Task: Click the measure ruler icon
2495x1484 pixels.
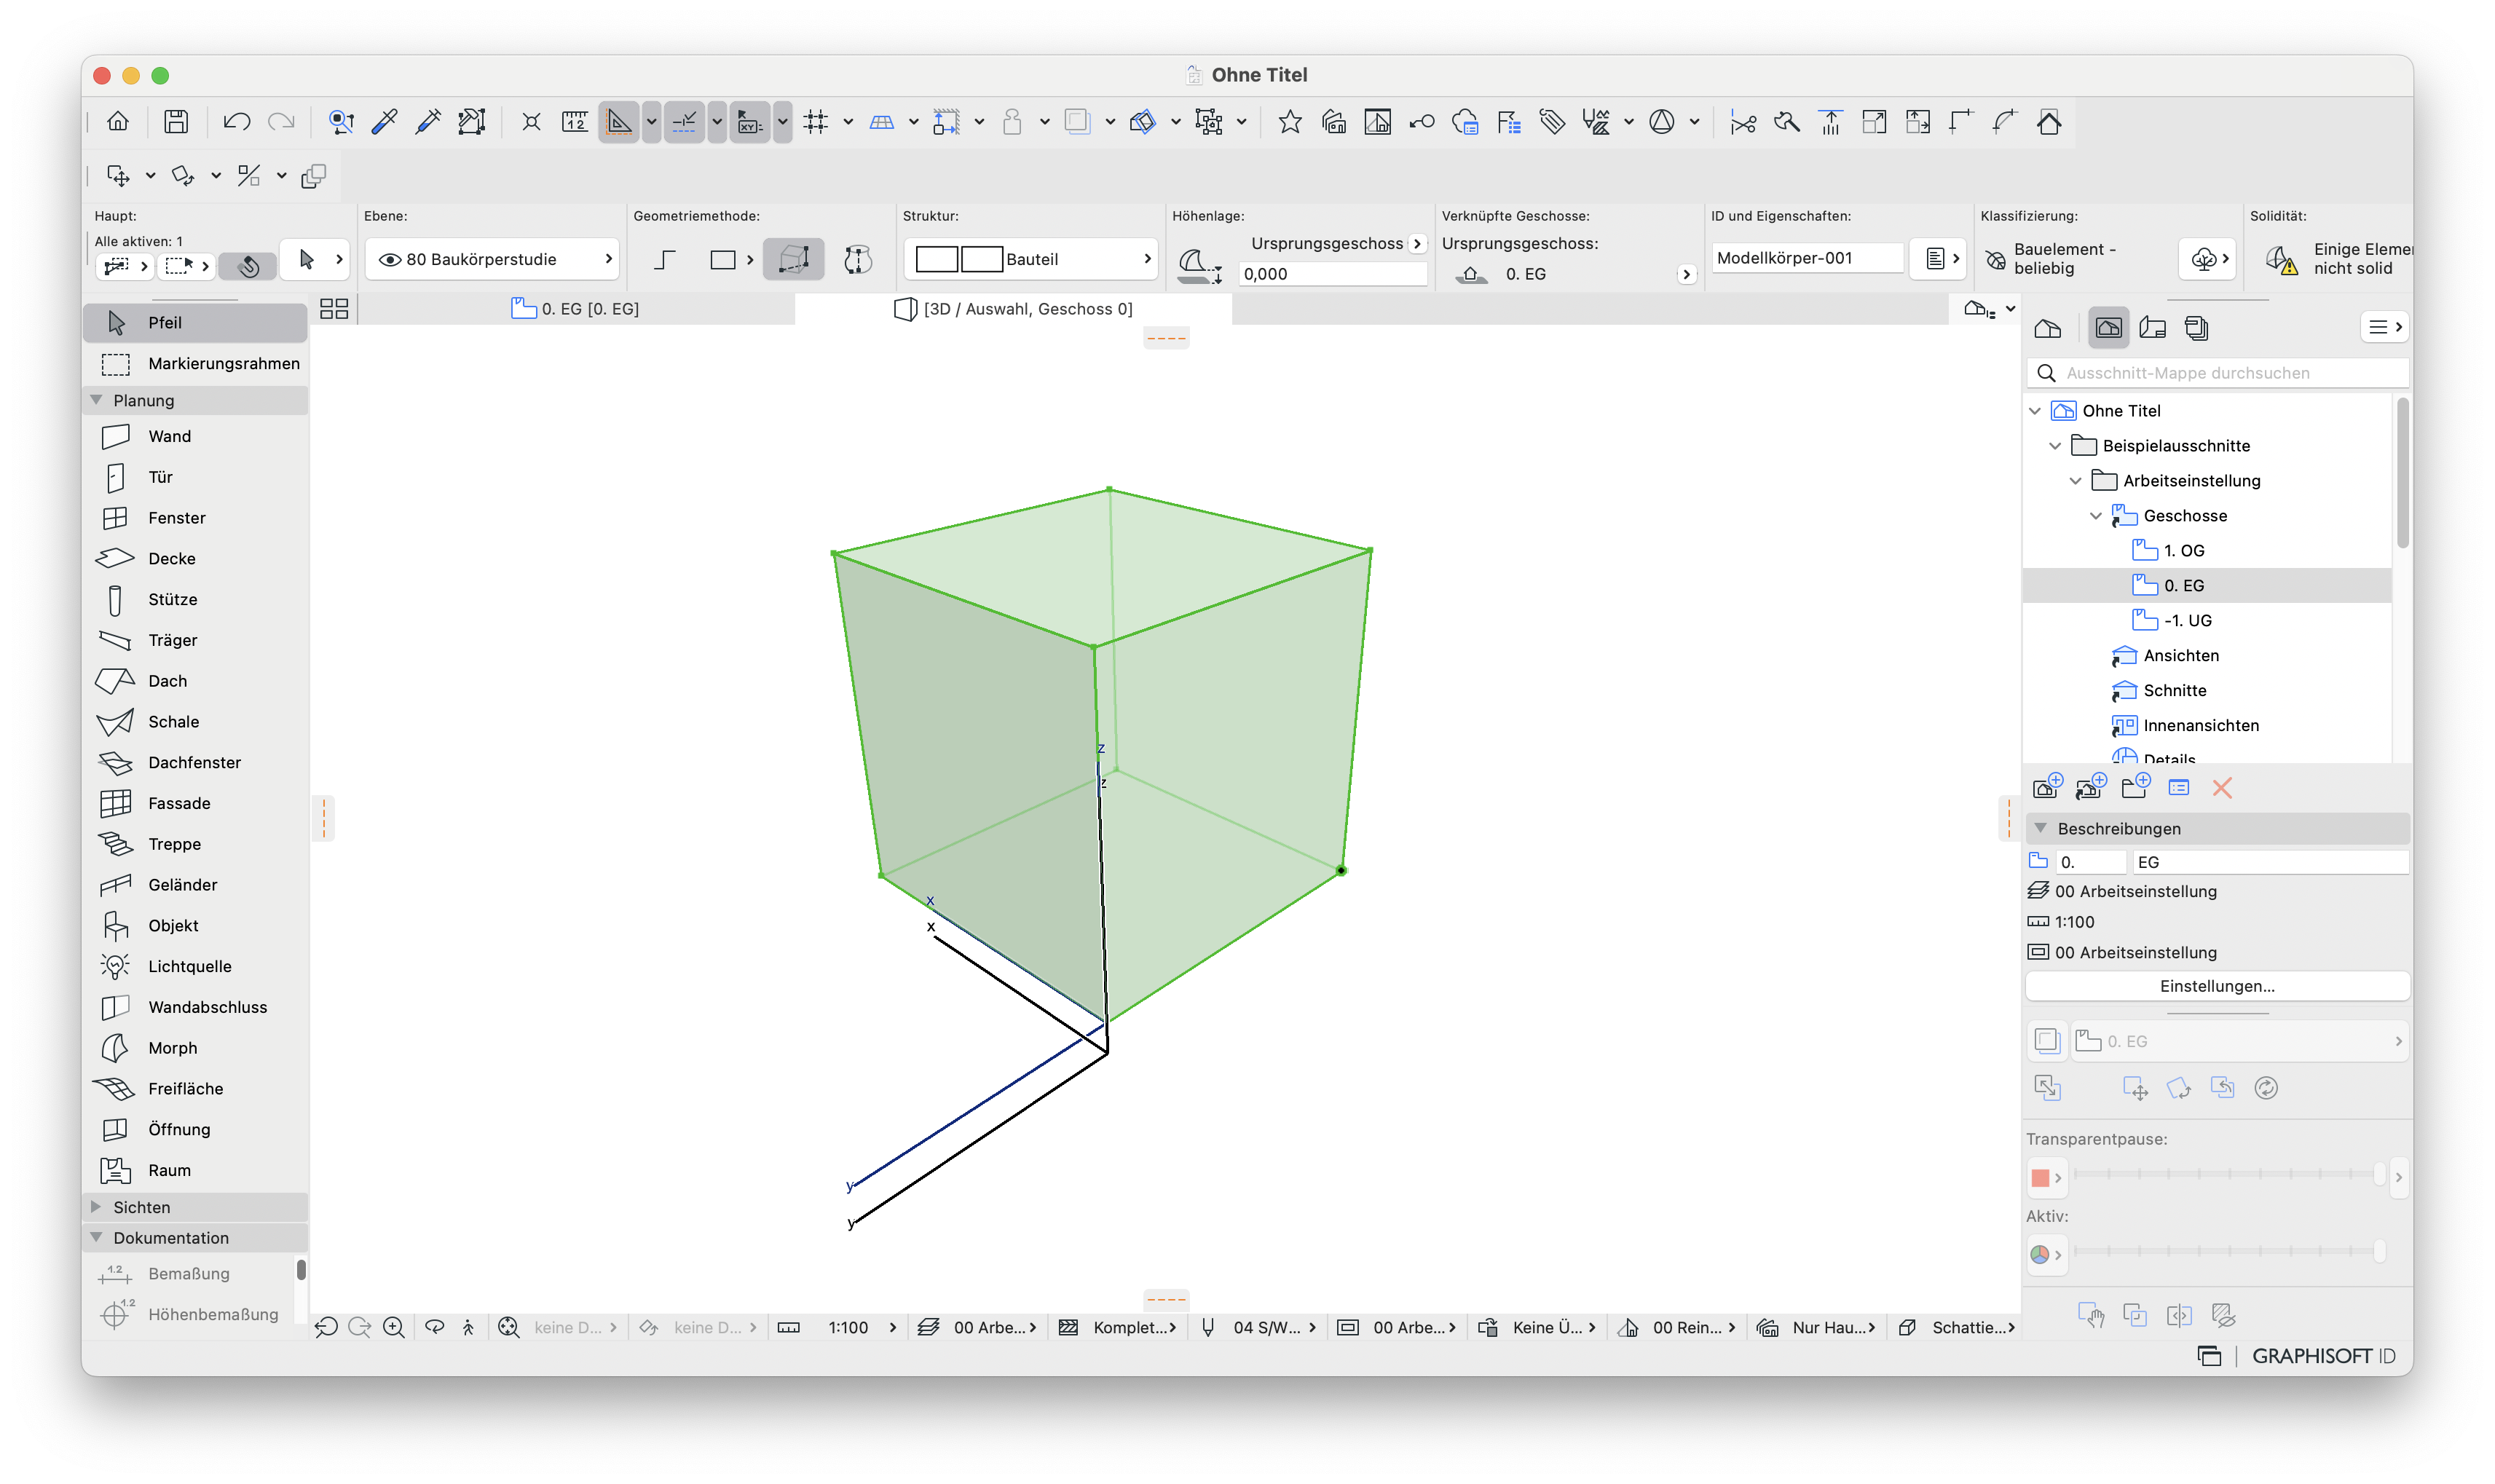Action: click(575, 122)
